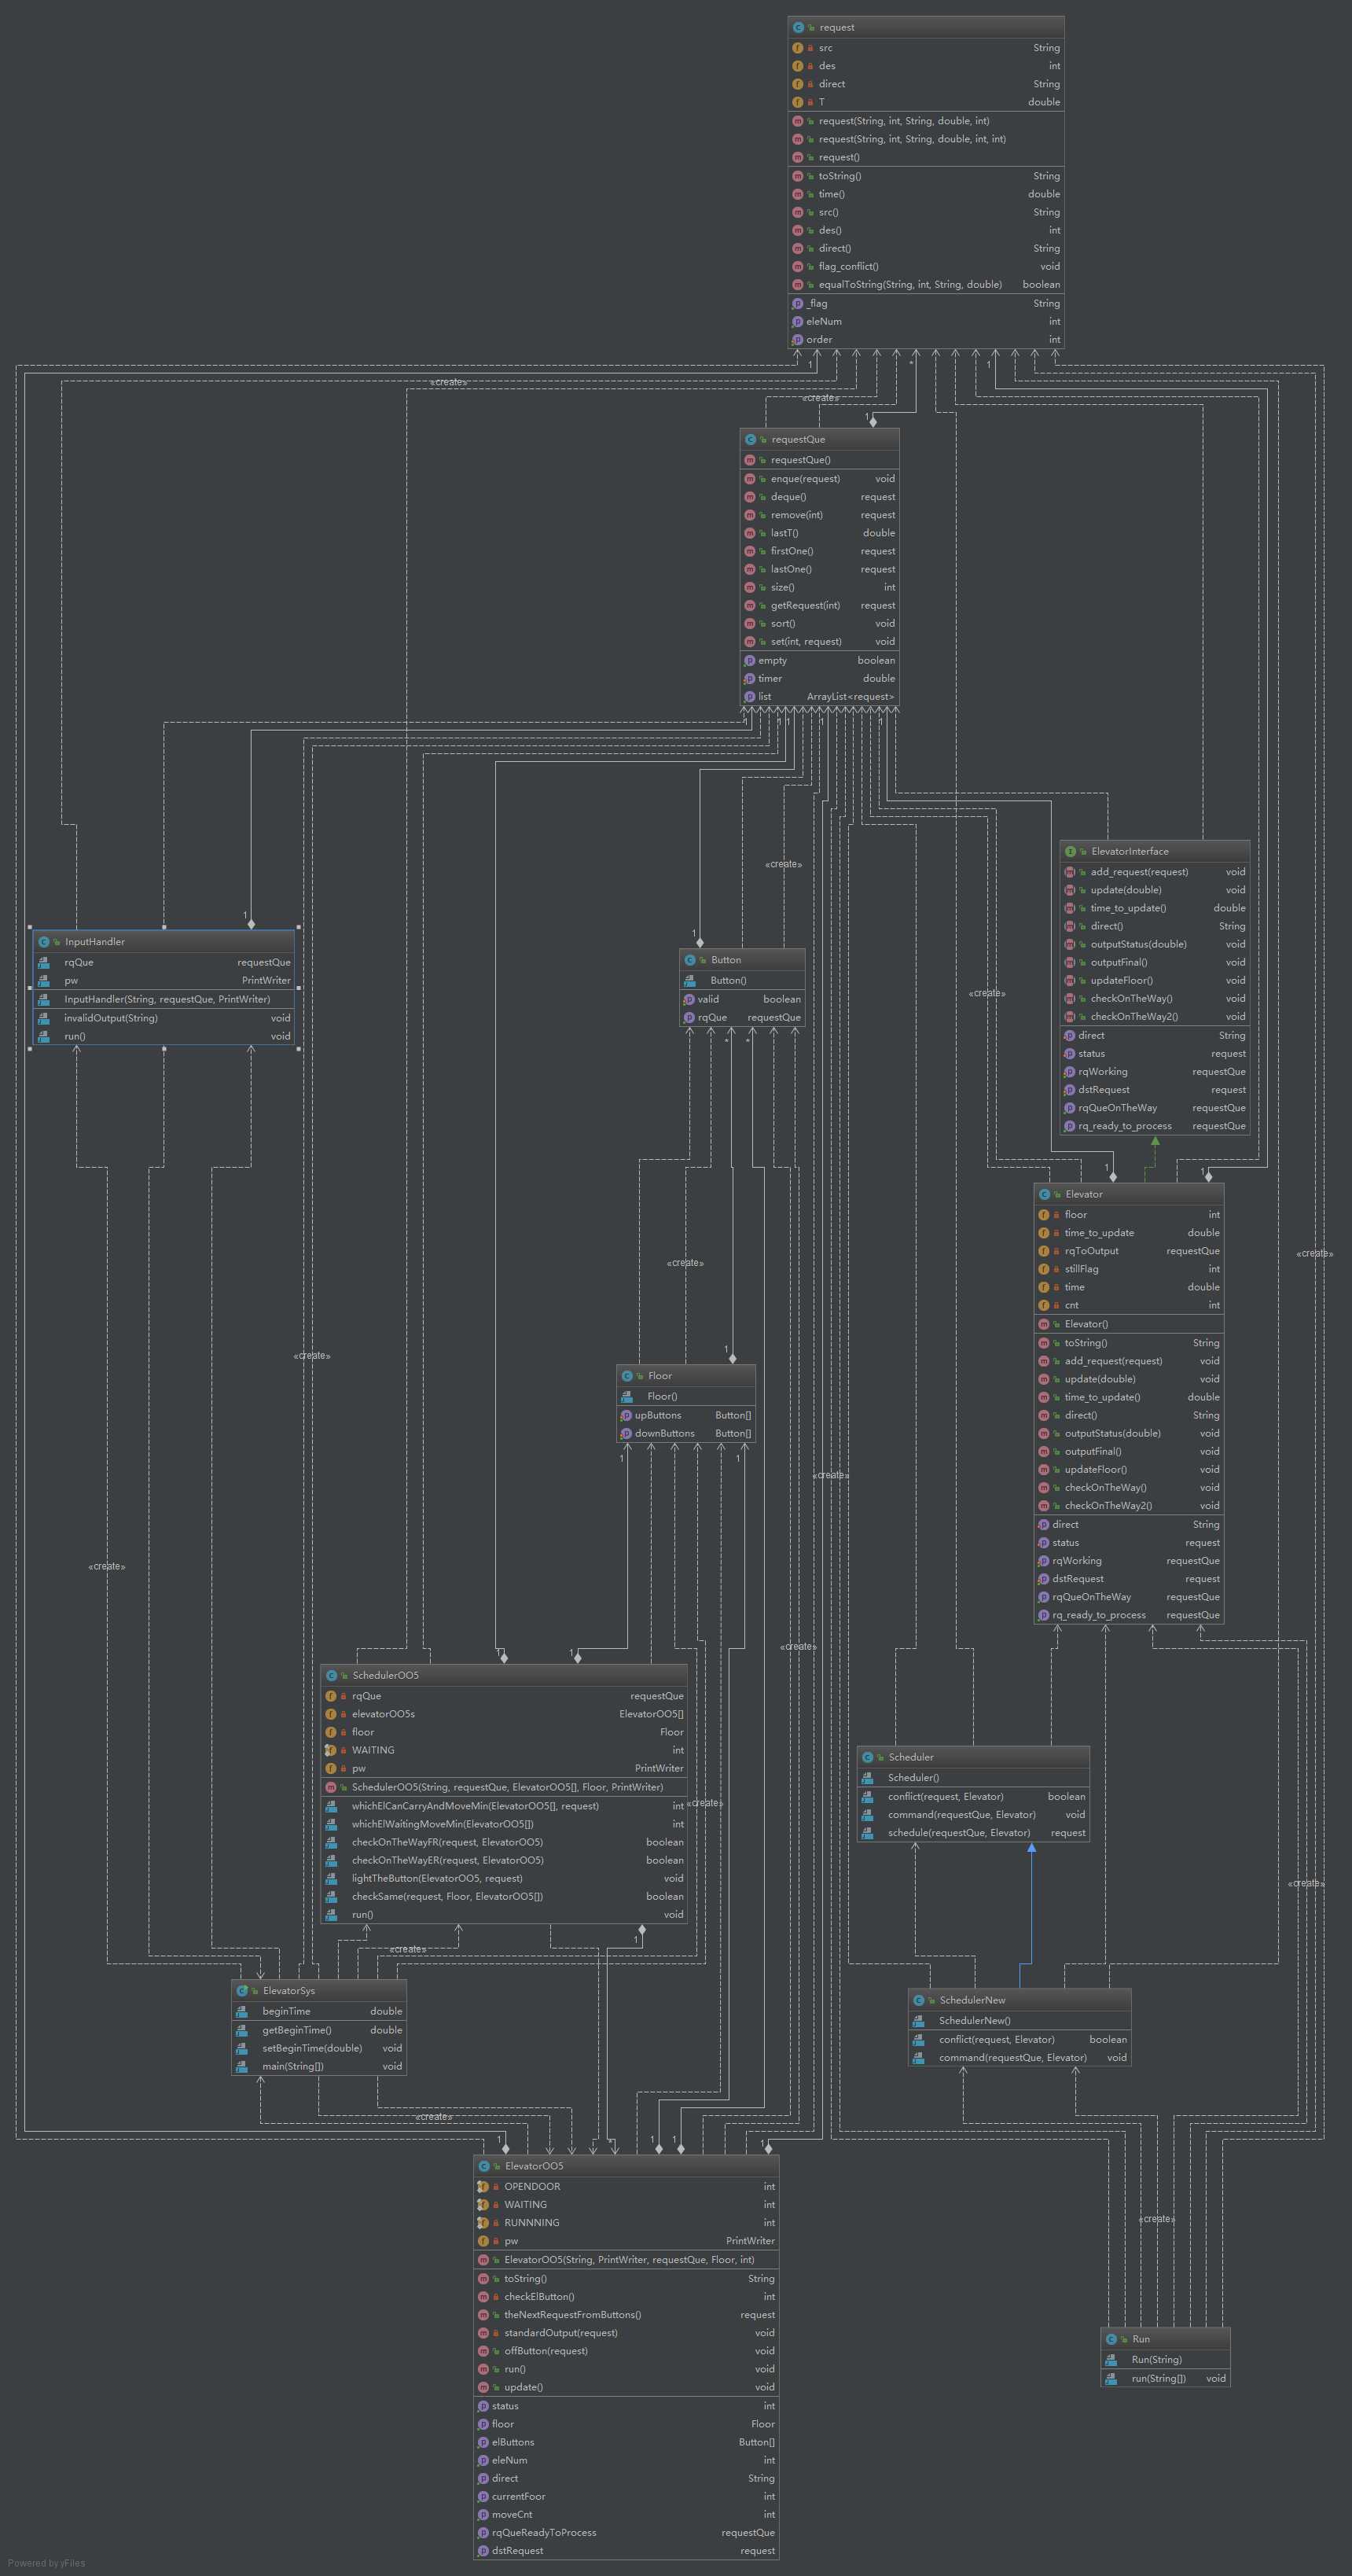Click the Run class icon
This screenshot has width=1352, height=2576.
tap(1111, 2339)
